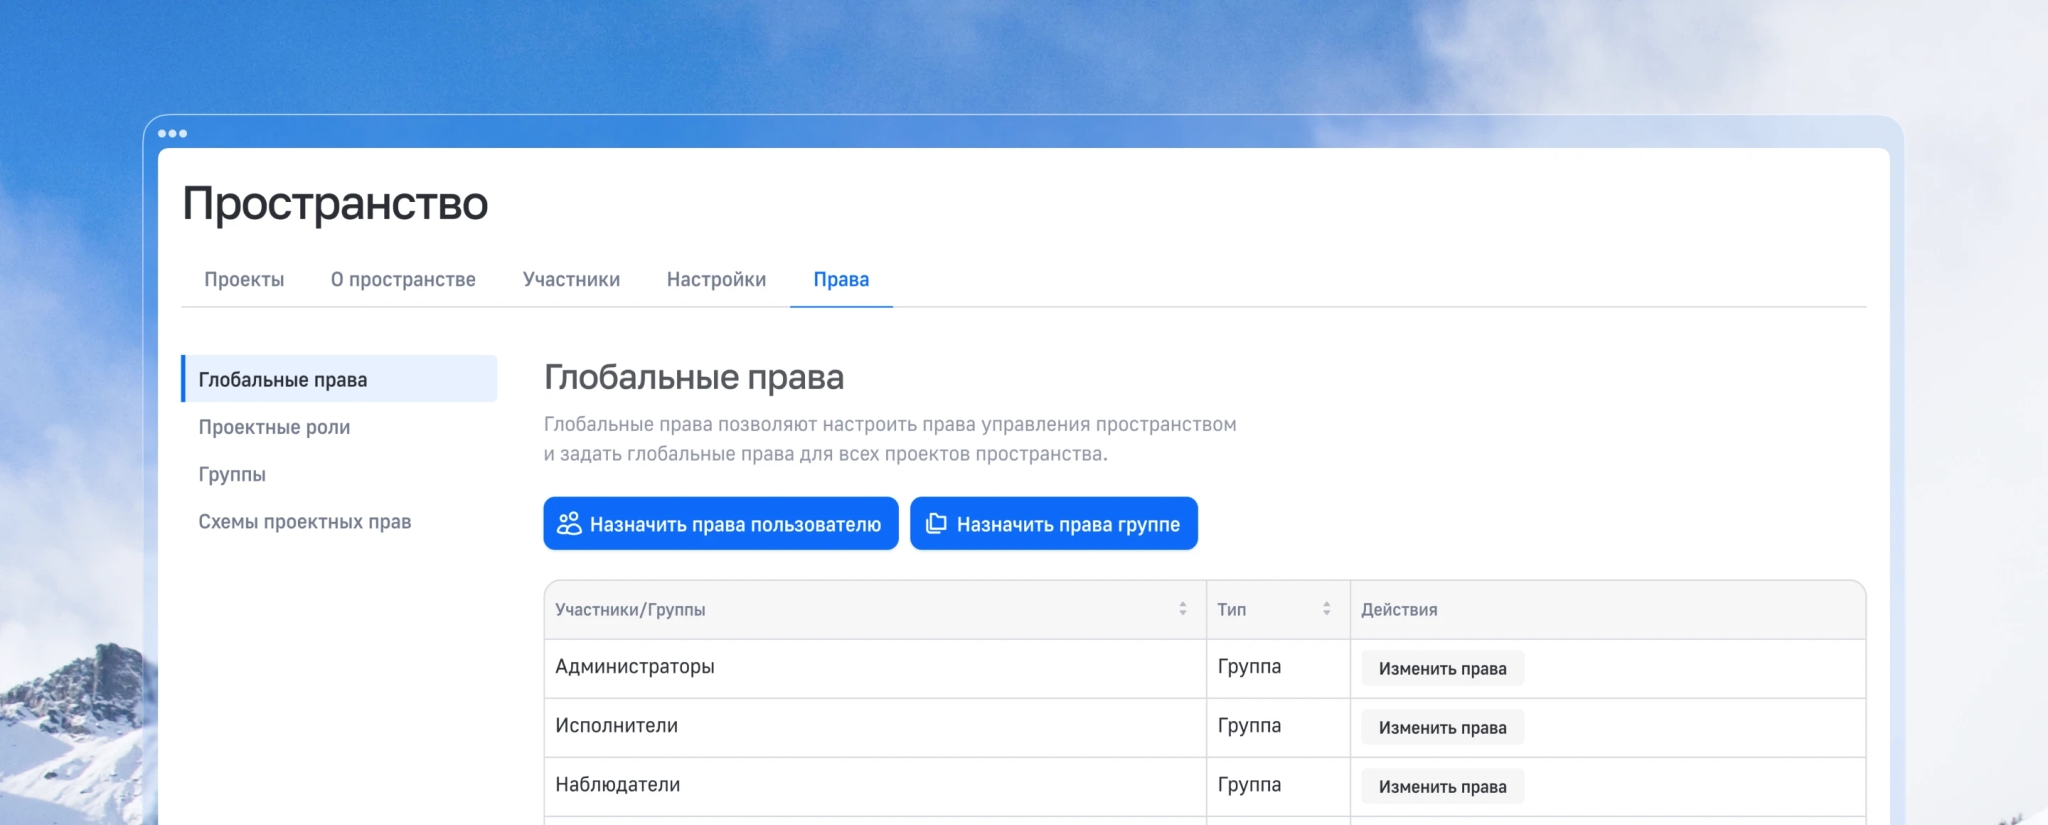Click the users icon on assign-user button
Viewport: 2048px width, 825px height.
[568, 524]
